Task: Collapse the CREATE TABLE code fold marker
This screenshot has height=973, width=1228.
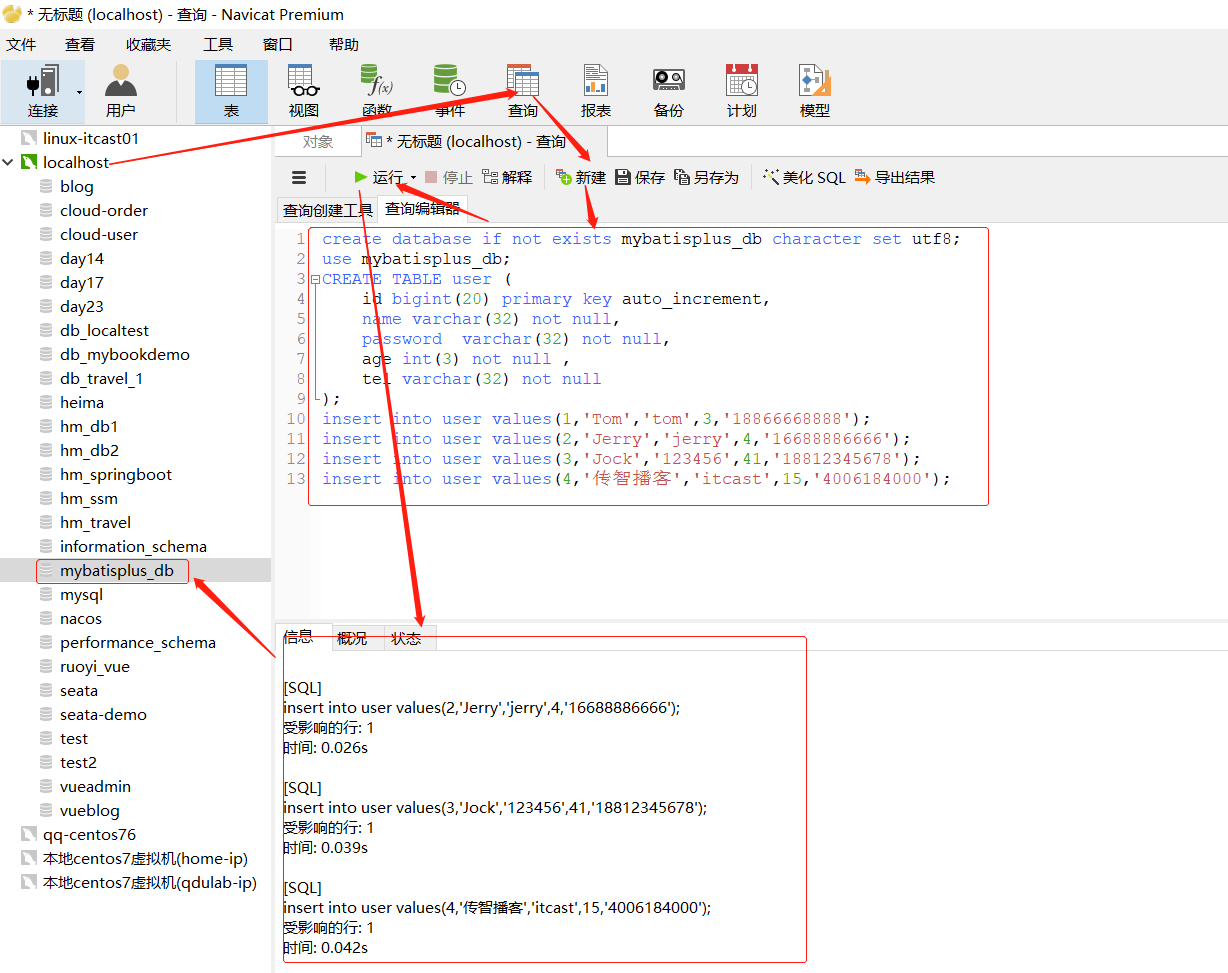Action: click(315, 279)
